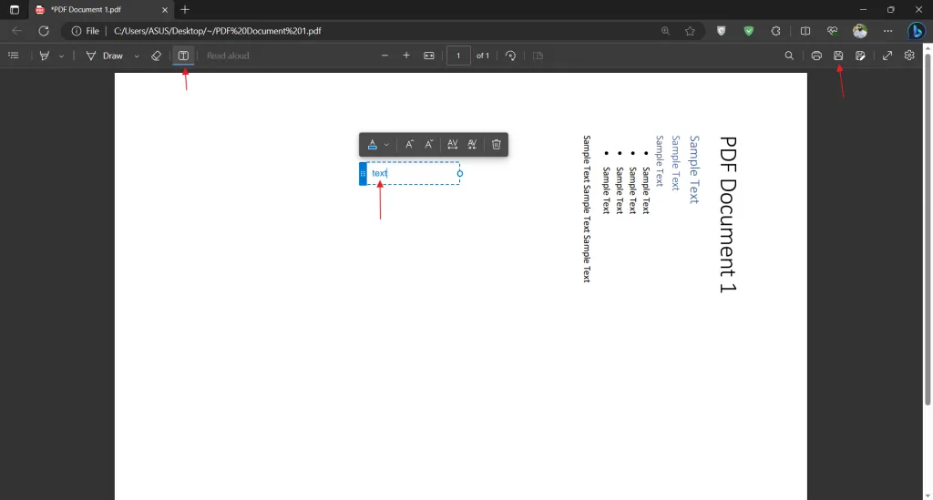
Task: Enter full screen view
Action: (x=887, y=55)
